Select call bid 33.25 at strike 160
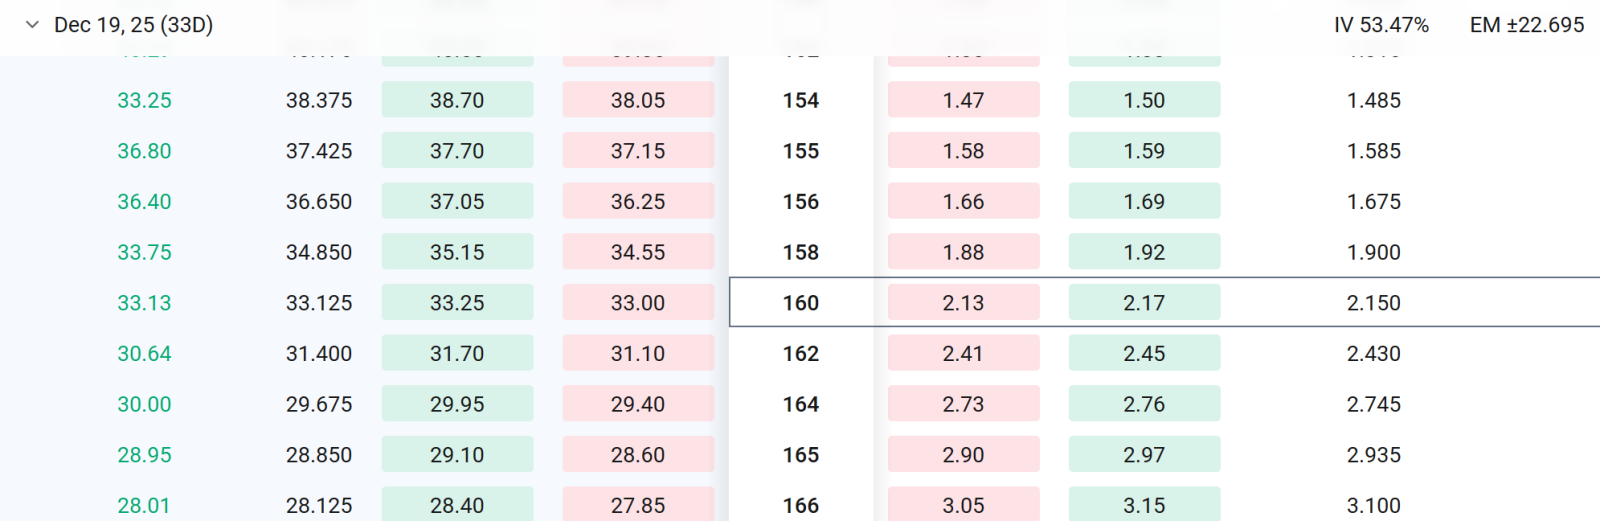 click(457, 303)
